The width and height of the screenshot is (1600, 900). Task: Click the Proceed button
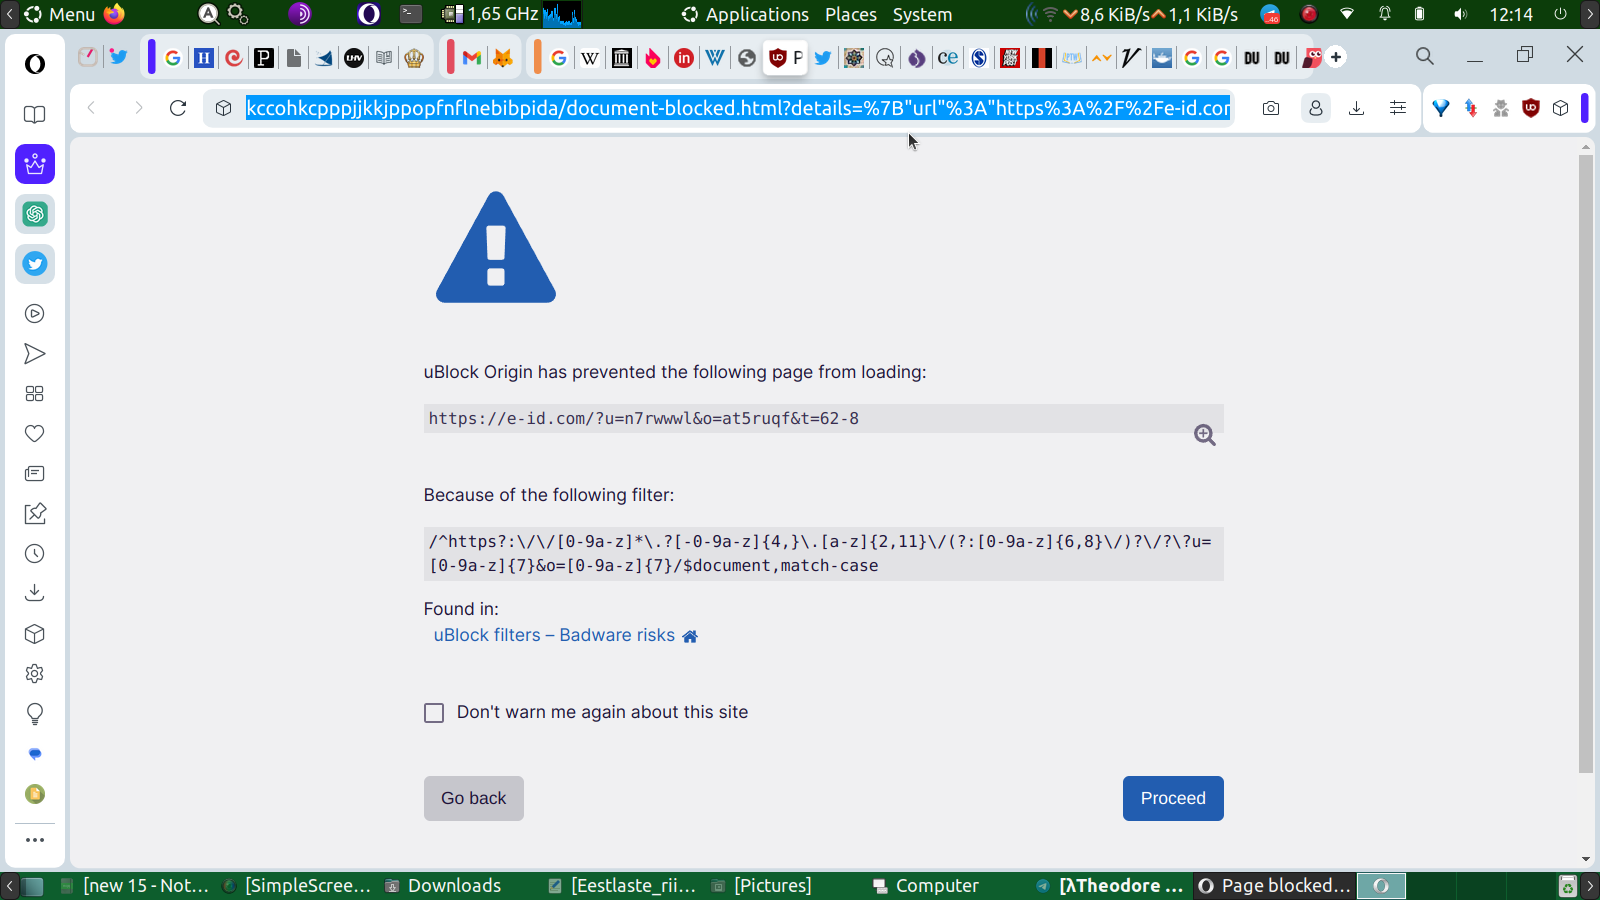[1173, 798]
